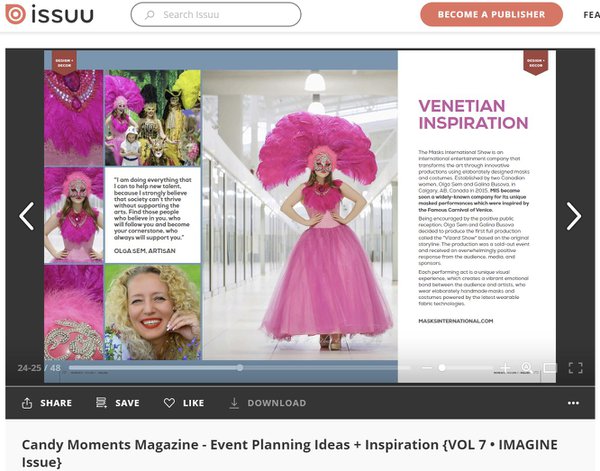The image size is (600, 471).
Task: Click the page progress slider knob
Action: 240,368
